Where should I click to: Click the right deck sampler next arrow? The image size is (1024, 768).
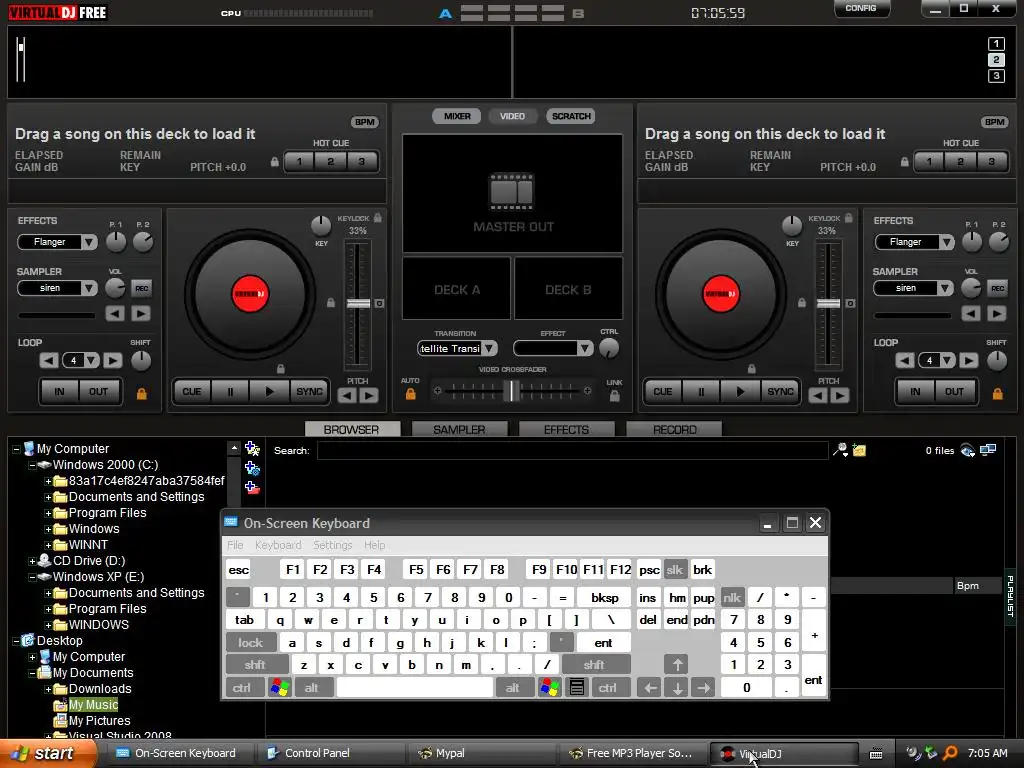(997, 313)
